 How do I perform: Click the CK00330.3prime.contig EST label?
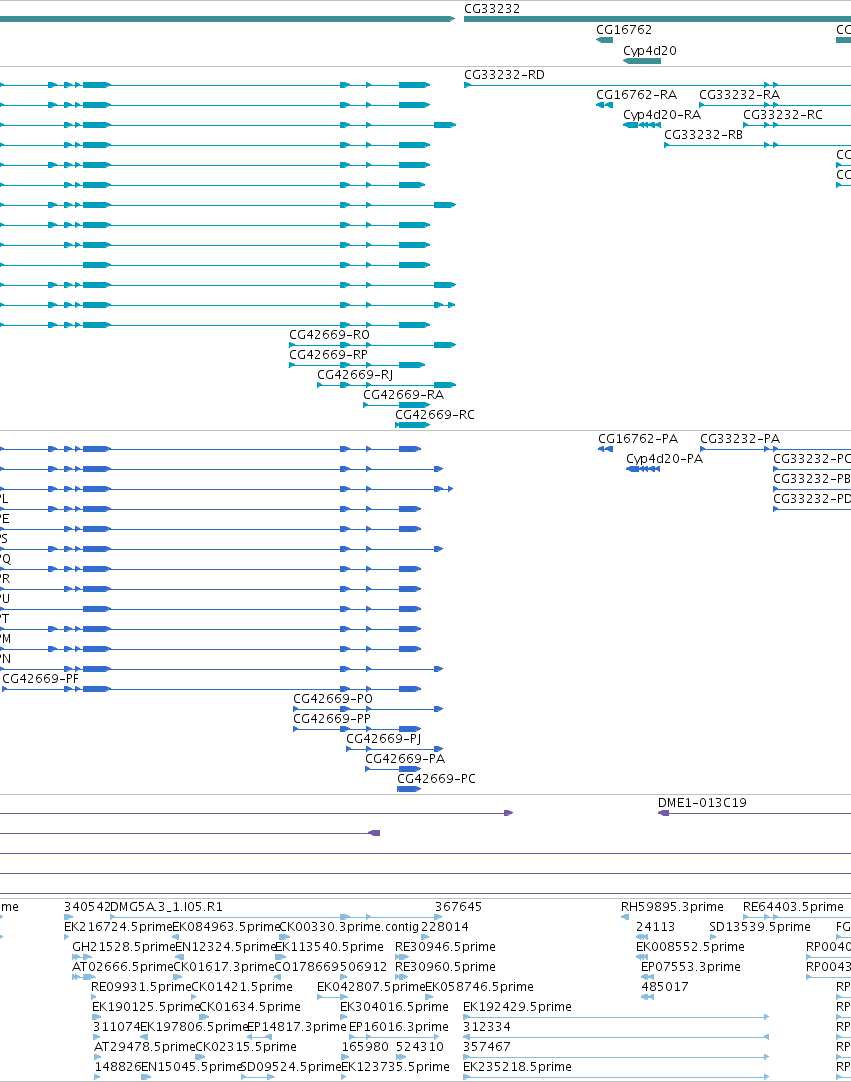click(349, 927)
